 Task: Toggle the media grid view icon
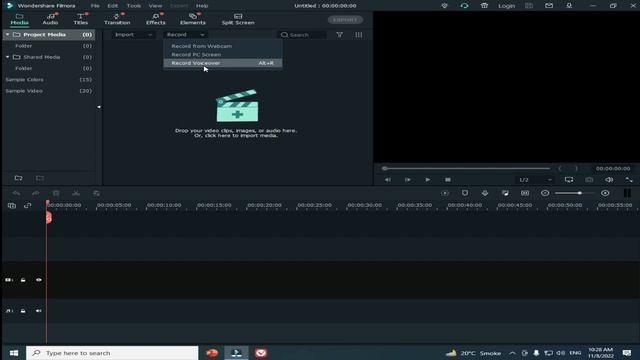(359, 35)
